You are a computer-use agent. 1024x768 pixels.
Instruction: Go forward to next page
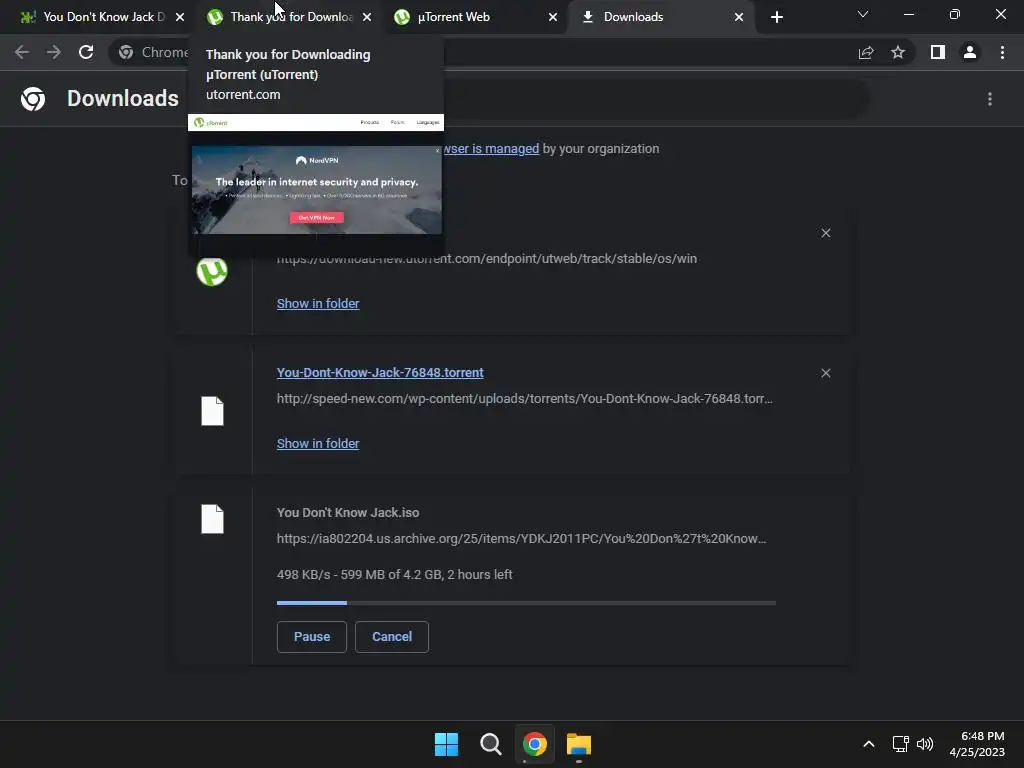click(x=54, y=52)
